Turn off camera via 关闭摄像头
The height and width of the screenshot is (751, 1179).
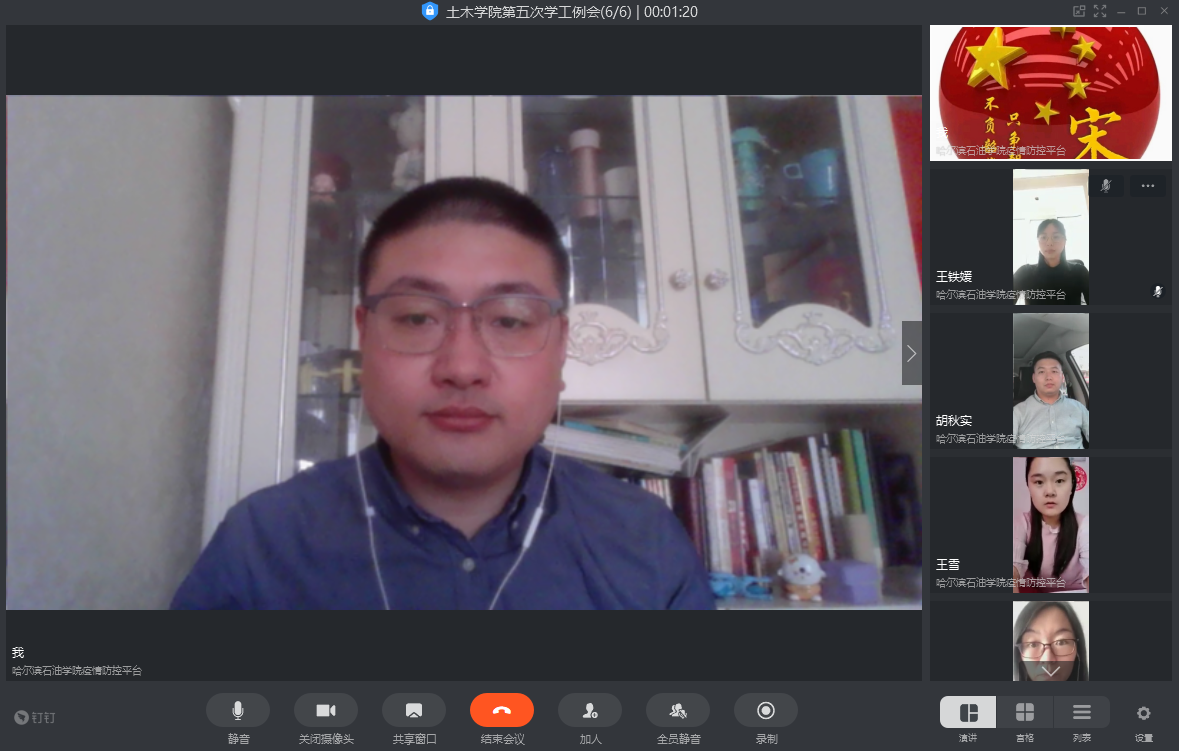pos(326,710)
